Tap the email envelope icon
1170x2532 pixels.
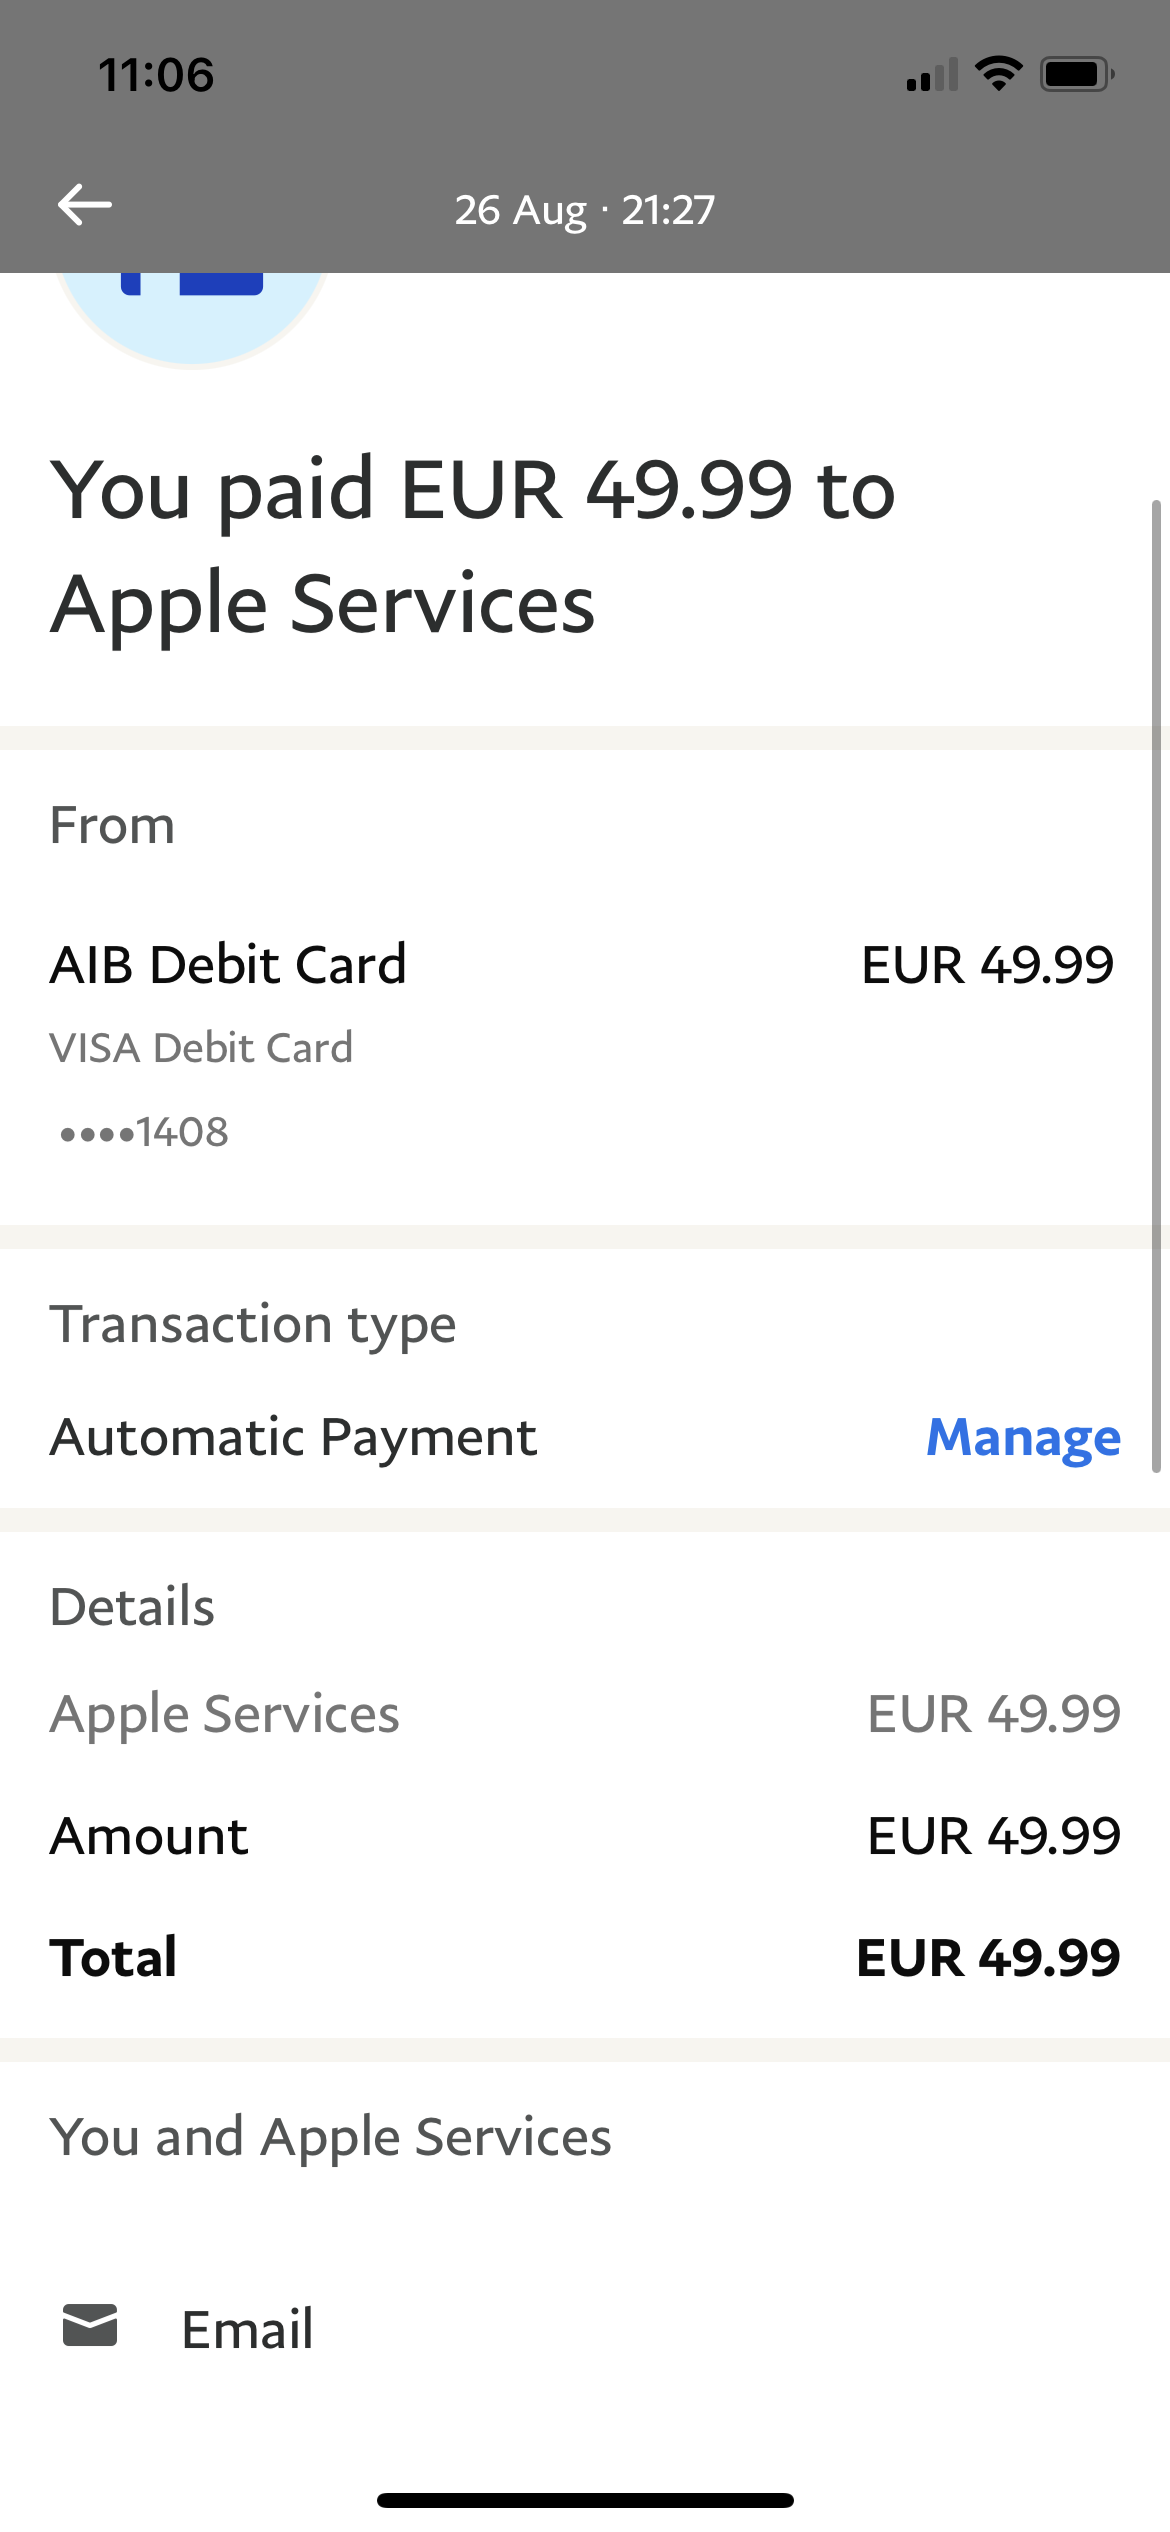coord(90,2325)
